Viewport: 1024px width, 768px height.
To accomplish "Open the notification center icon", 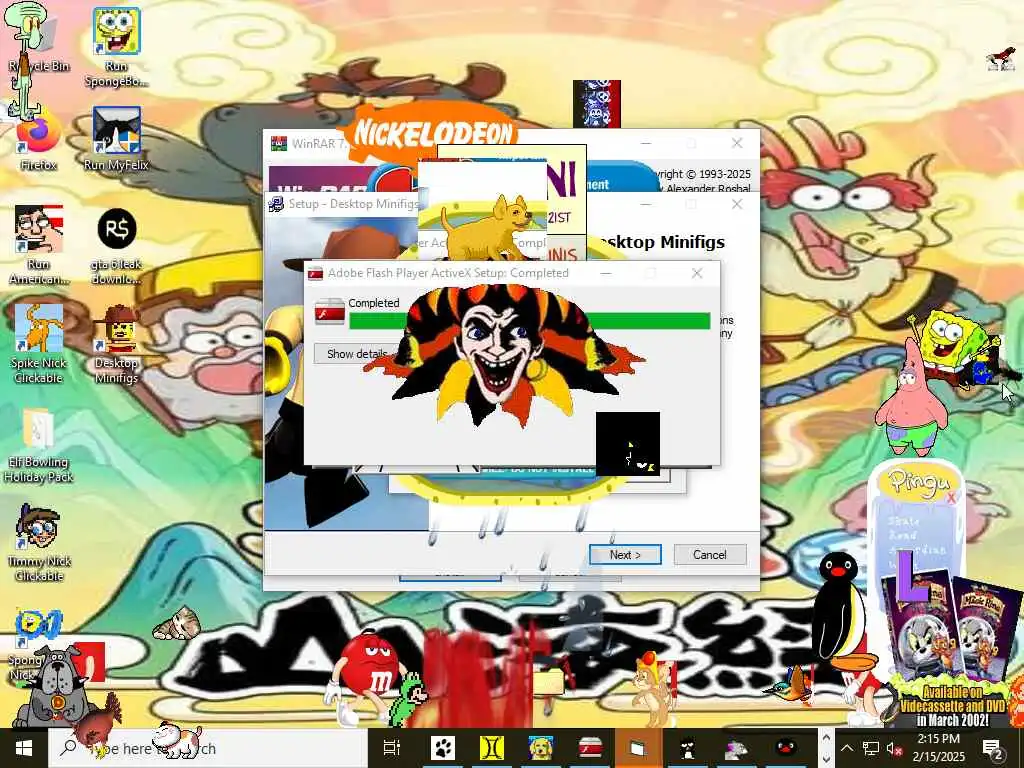I will (x=993, y=748).
